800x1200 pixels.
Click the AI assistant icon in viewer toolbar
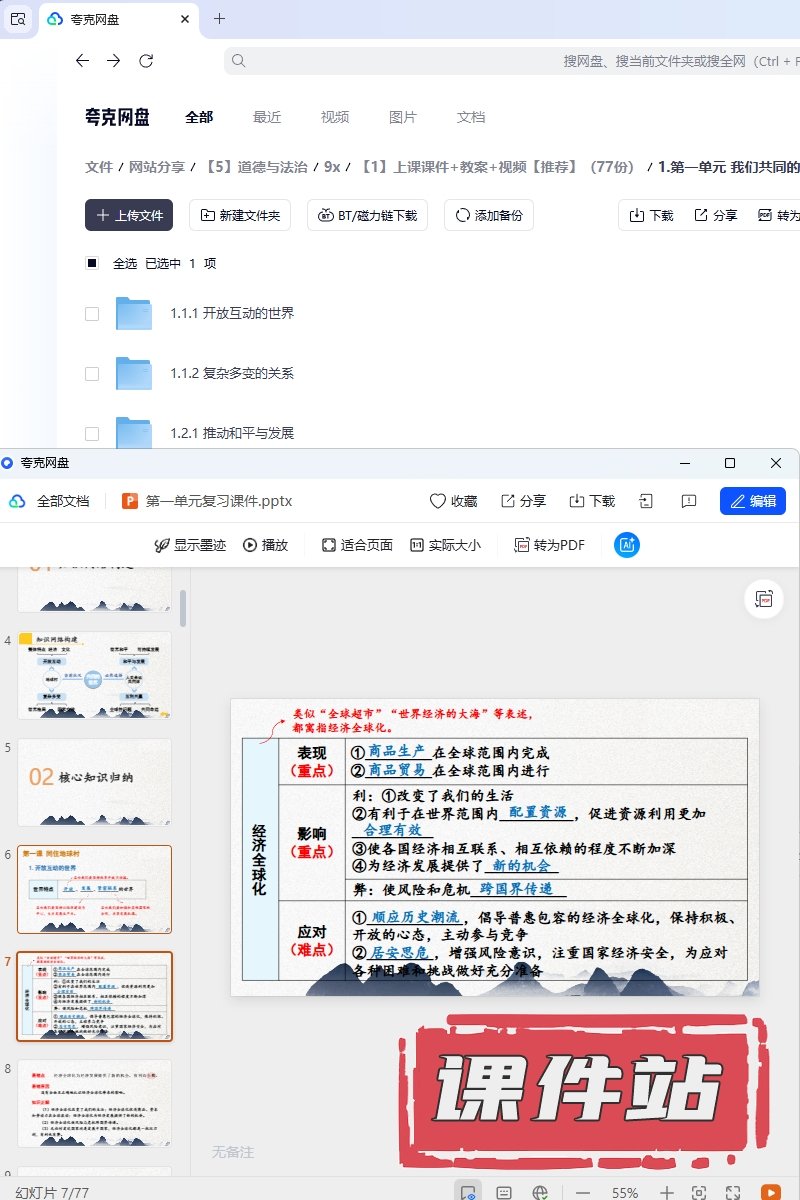[x=627, y=545]
